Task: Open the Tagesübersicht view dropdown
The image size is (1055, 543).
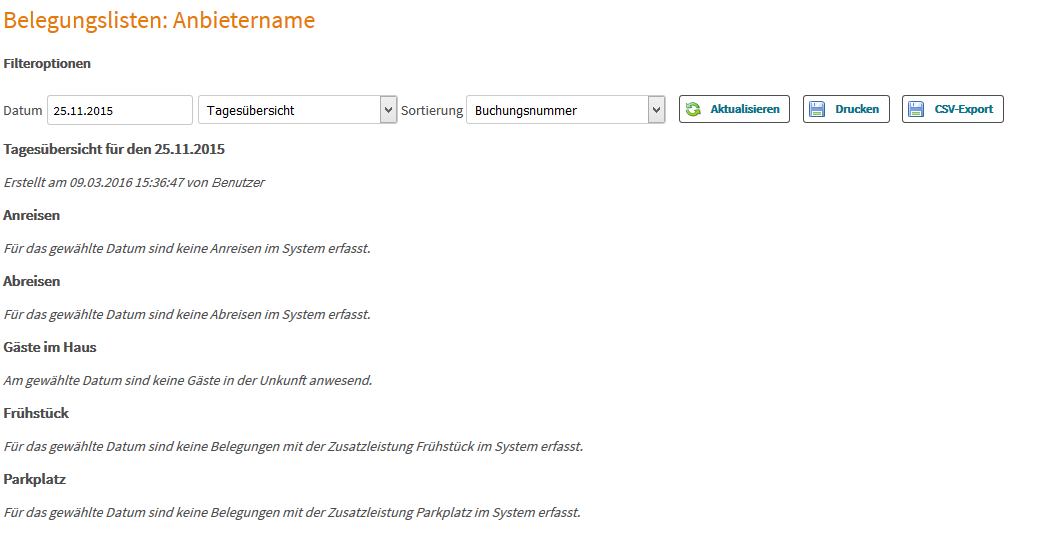Action: click(x=297, y=110)
